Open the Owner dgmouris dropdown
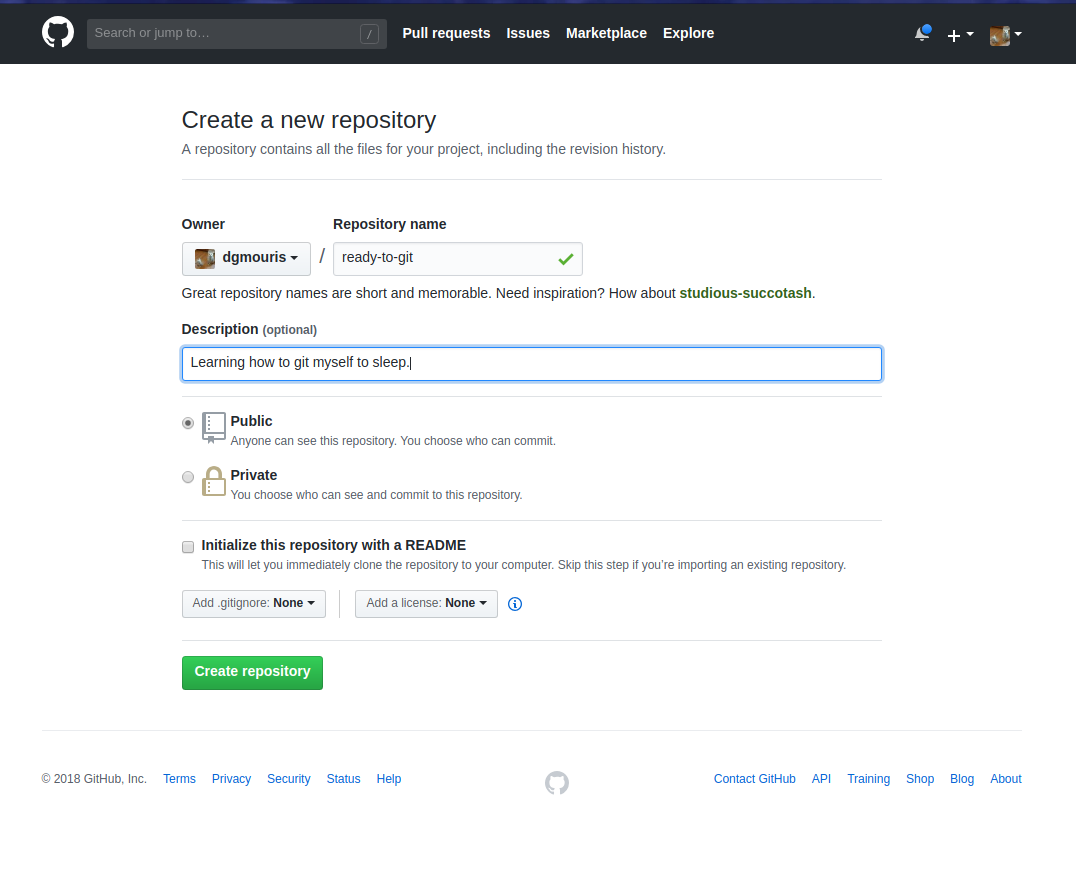 246,259
